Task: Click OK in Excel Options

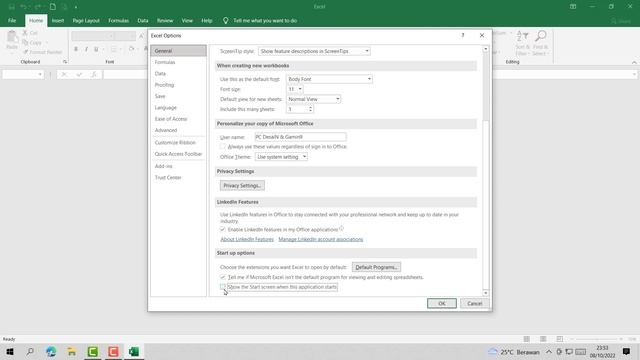Action: click(x=442, y=303)
